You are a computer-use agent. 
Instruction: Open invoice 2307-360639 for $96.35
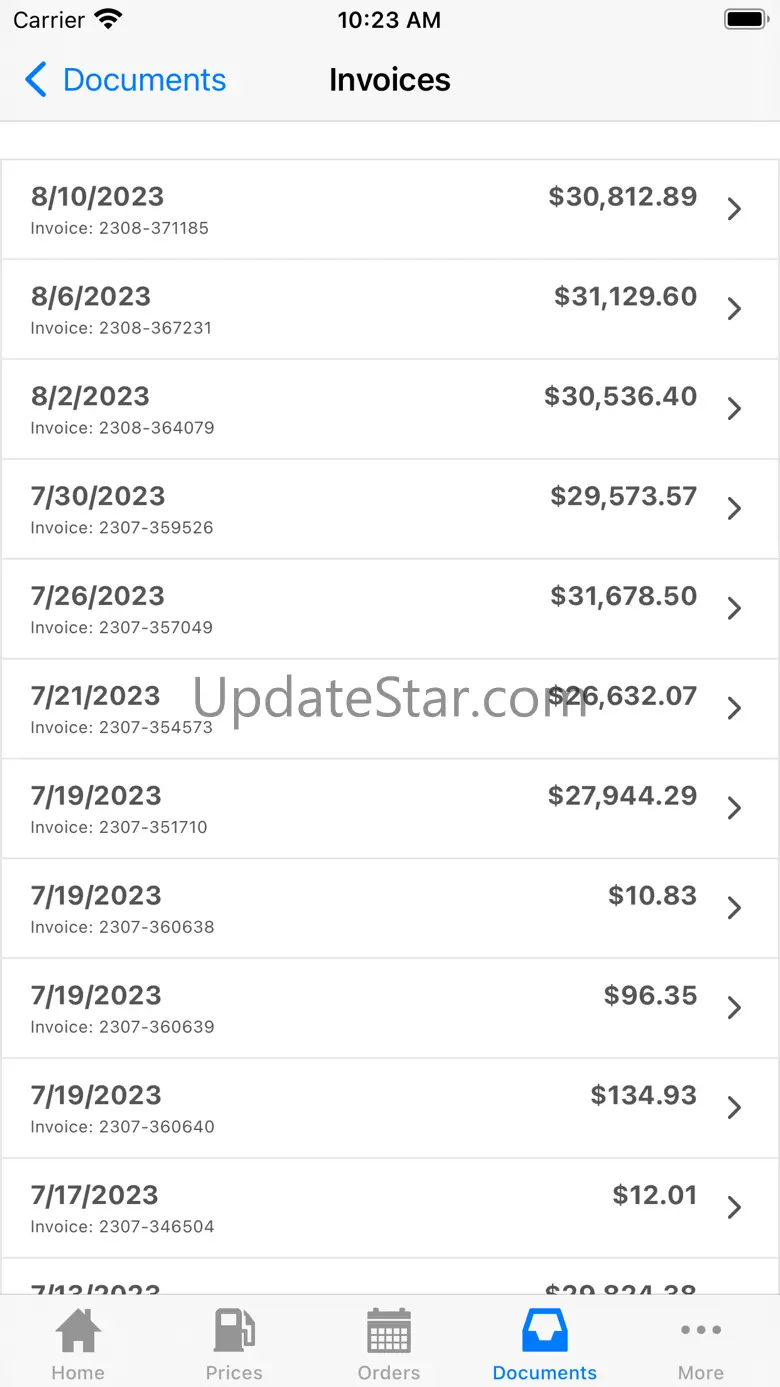pos(390,1008)
